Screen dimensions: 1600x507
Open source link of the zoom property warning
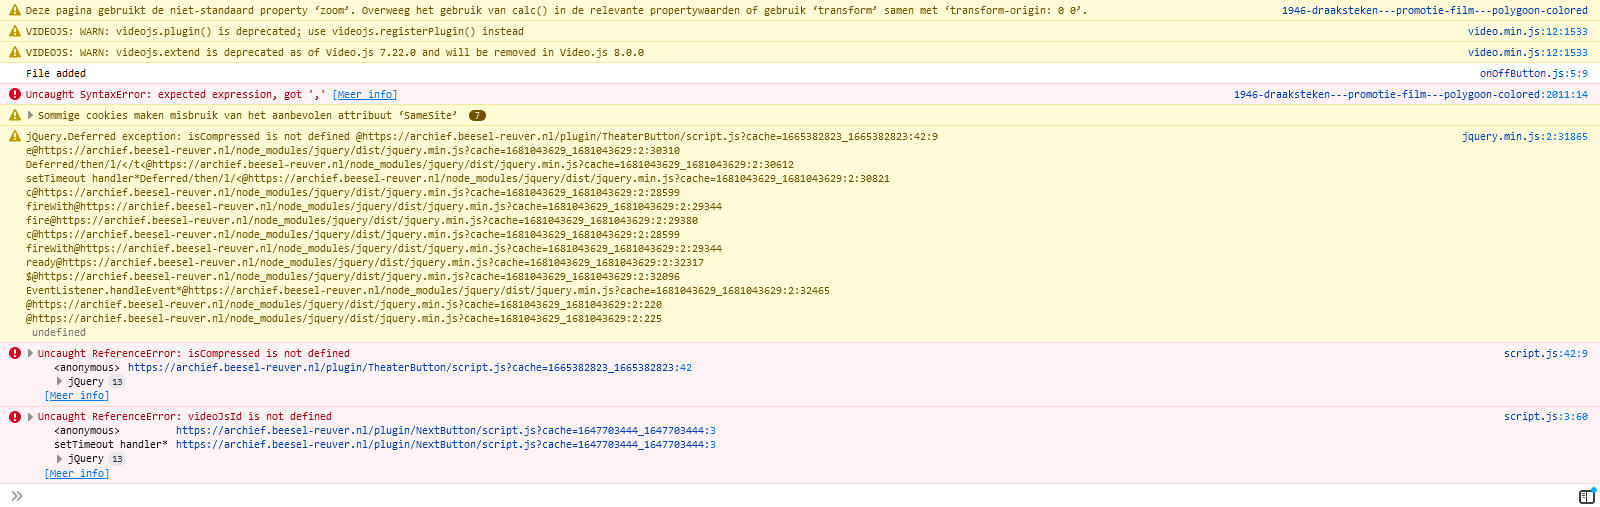(1435, 11)
